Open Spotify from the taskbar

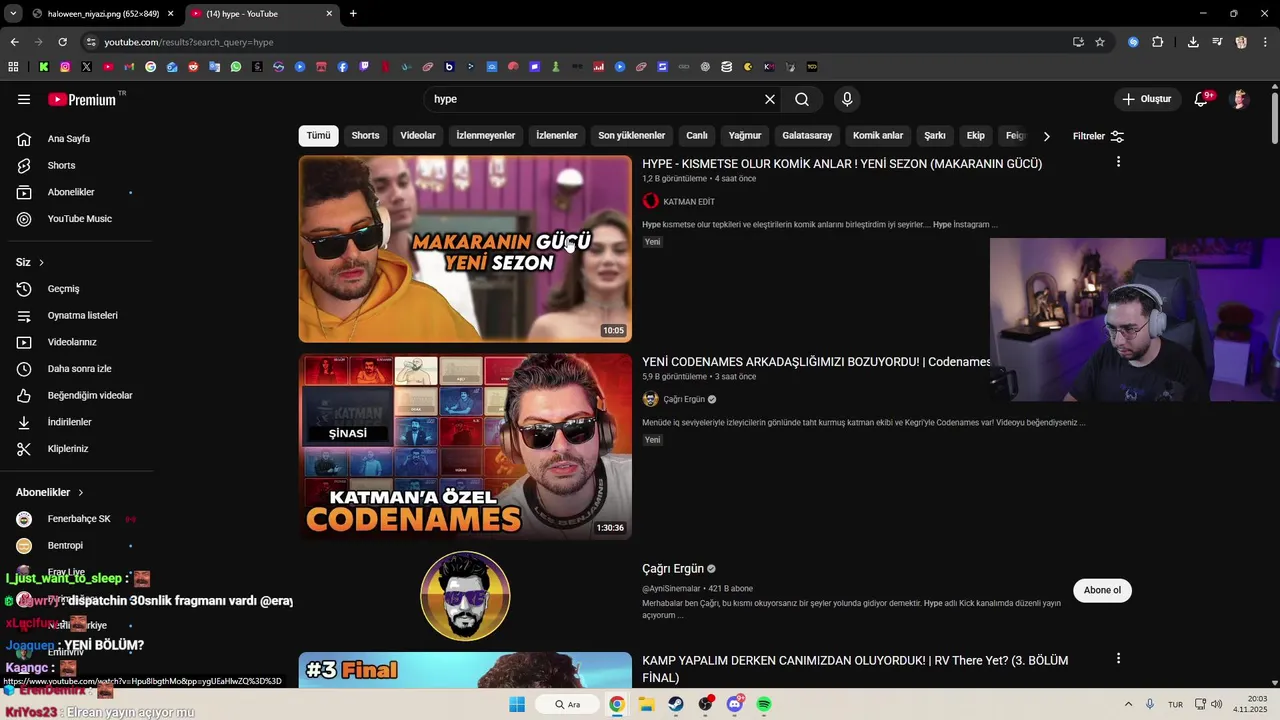pos(764,704)
